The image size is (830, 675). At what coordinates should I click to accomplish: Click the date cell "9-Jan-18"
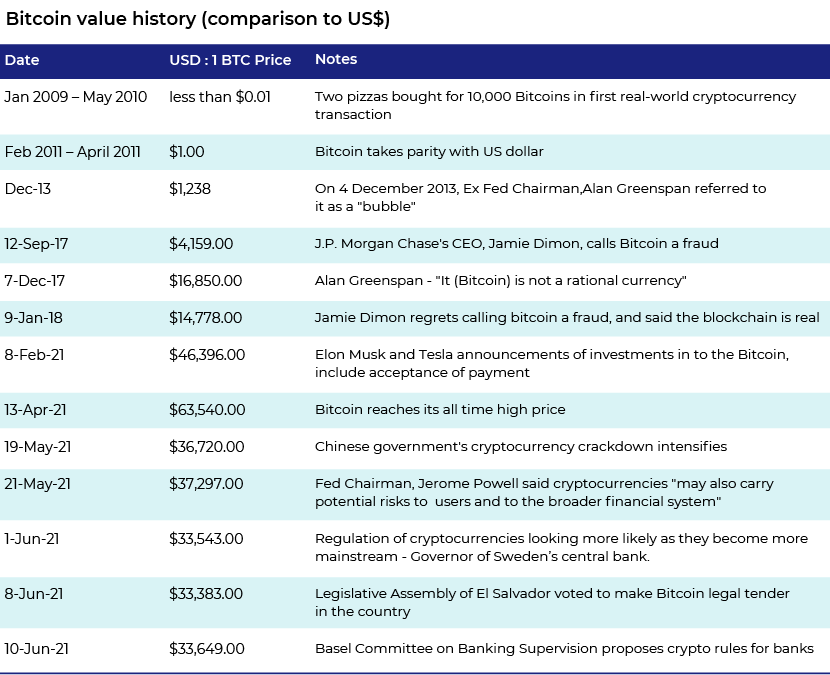[33, 318]
